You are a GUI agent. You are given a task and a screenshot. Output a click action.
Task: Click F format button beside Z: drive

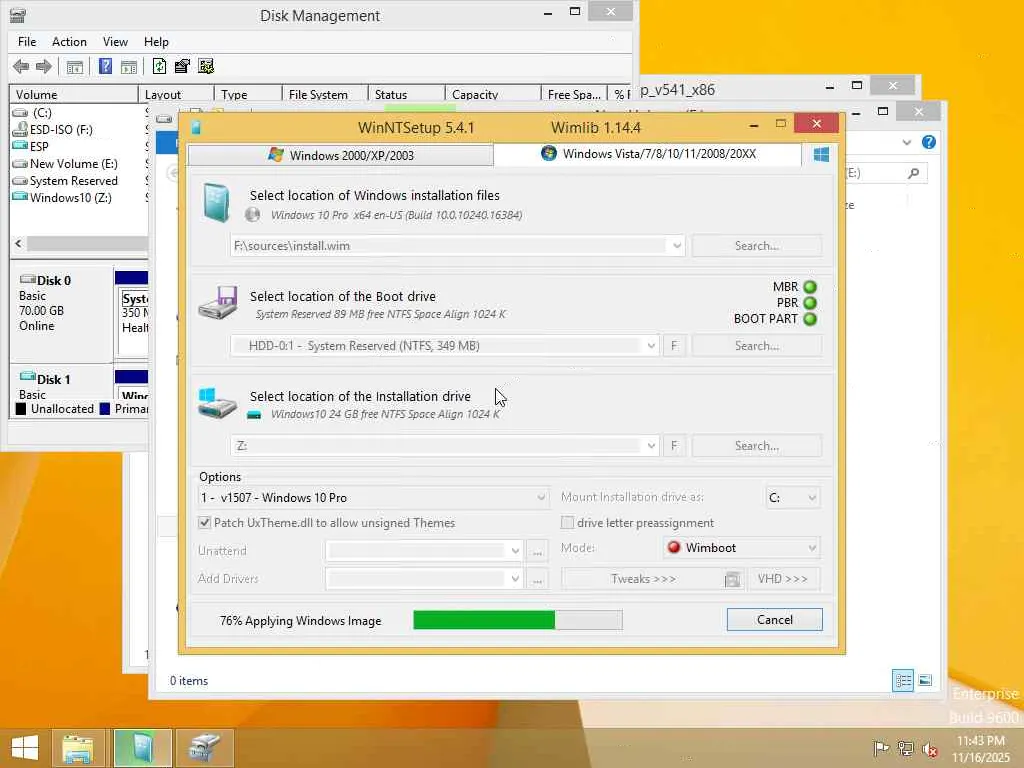pos(674,445)
